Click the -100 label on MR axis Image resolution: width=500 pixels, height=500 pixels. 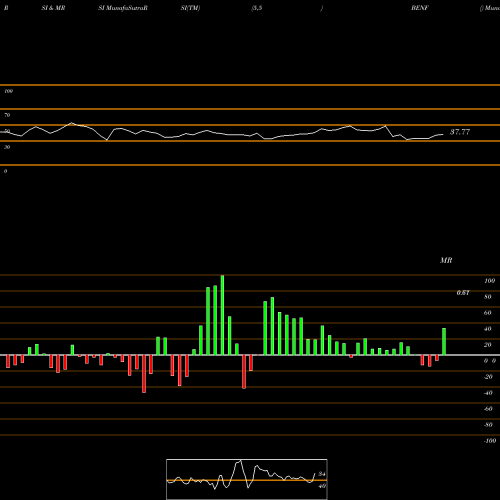pos(490,441)
